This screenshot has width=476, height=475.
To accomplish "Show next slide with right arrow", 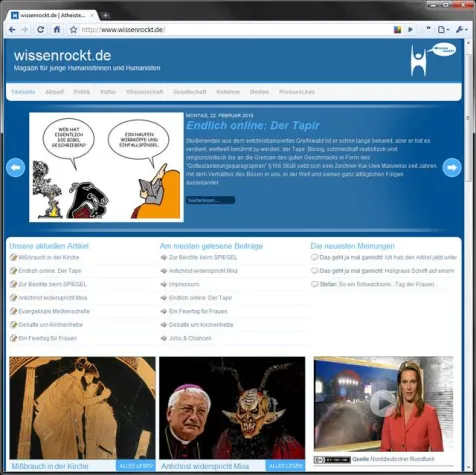I will click(452, 167).
